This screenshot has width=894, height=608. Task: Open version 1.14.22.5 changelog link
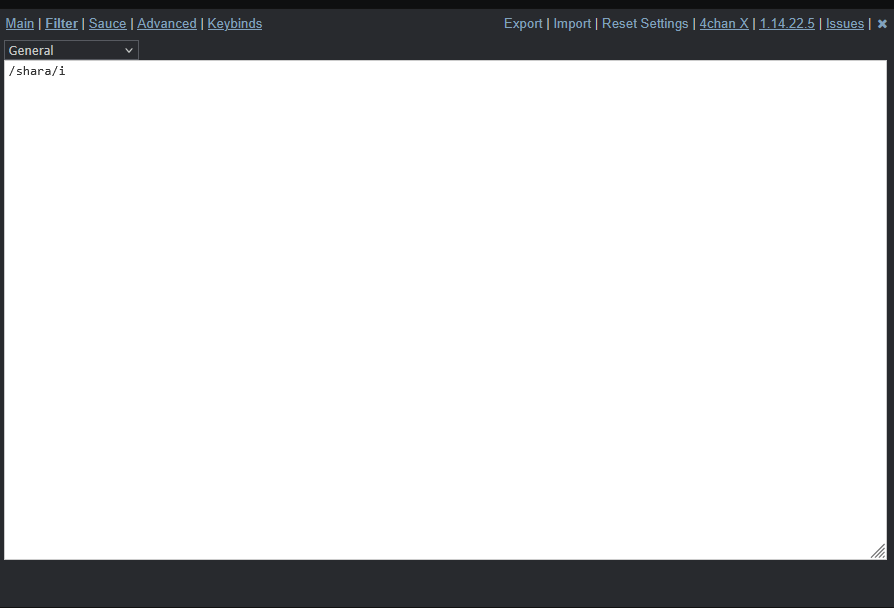787,23
